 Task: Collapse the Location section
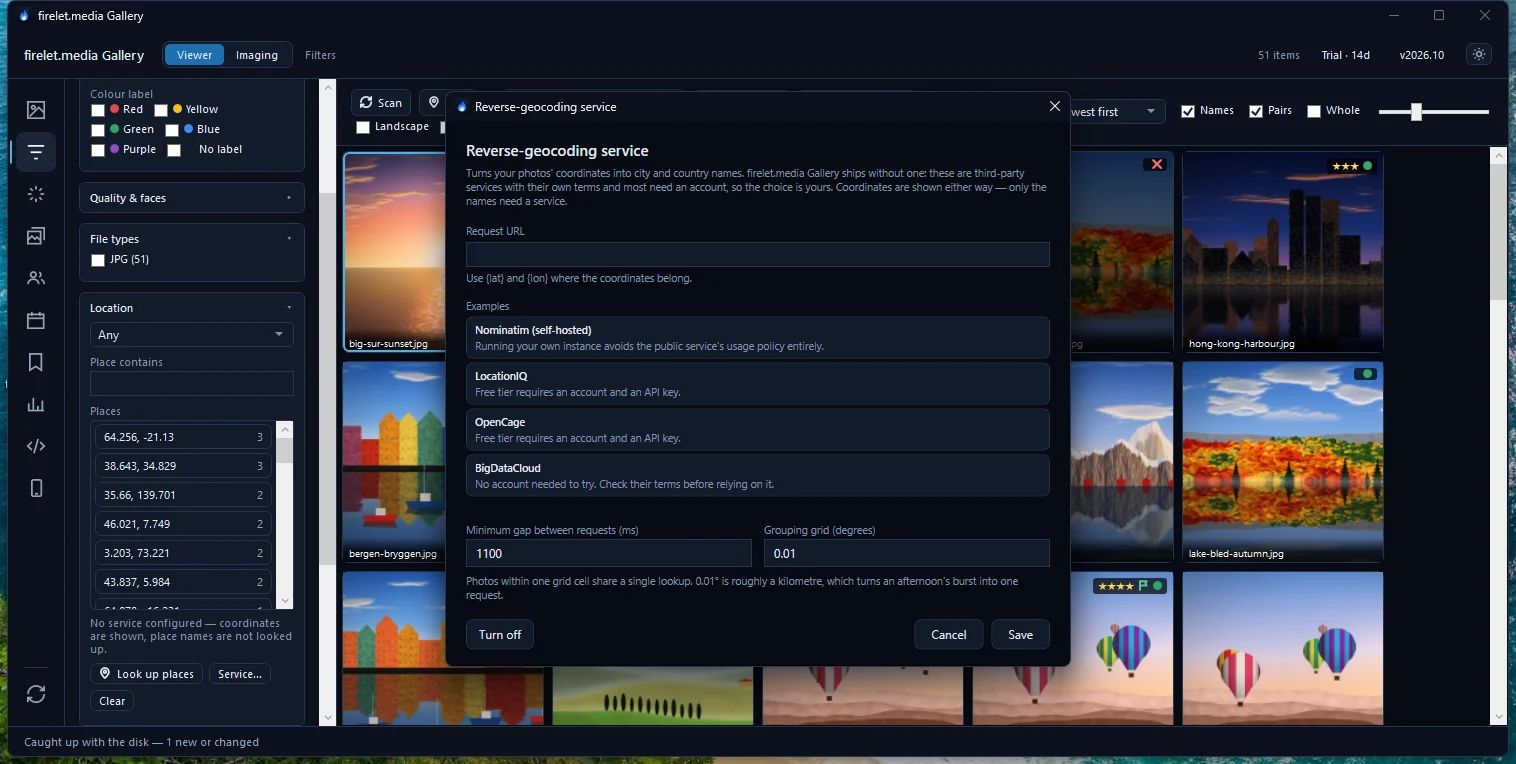(192, 308)
